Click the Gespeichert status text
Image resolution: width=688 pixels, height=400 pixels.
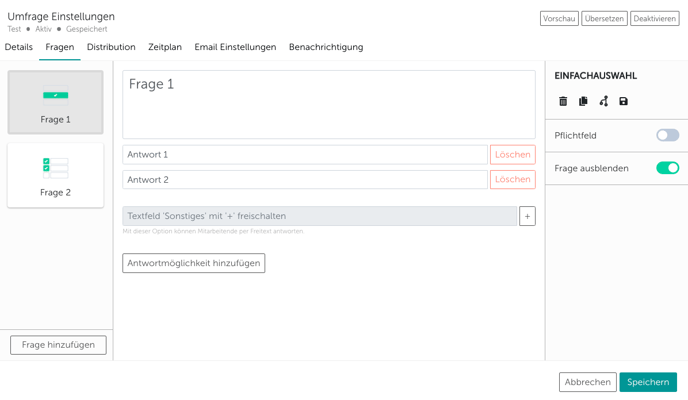(86, 29)
